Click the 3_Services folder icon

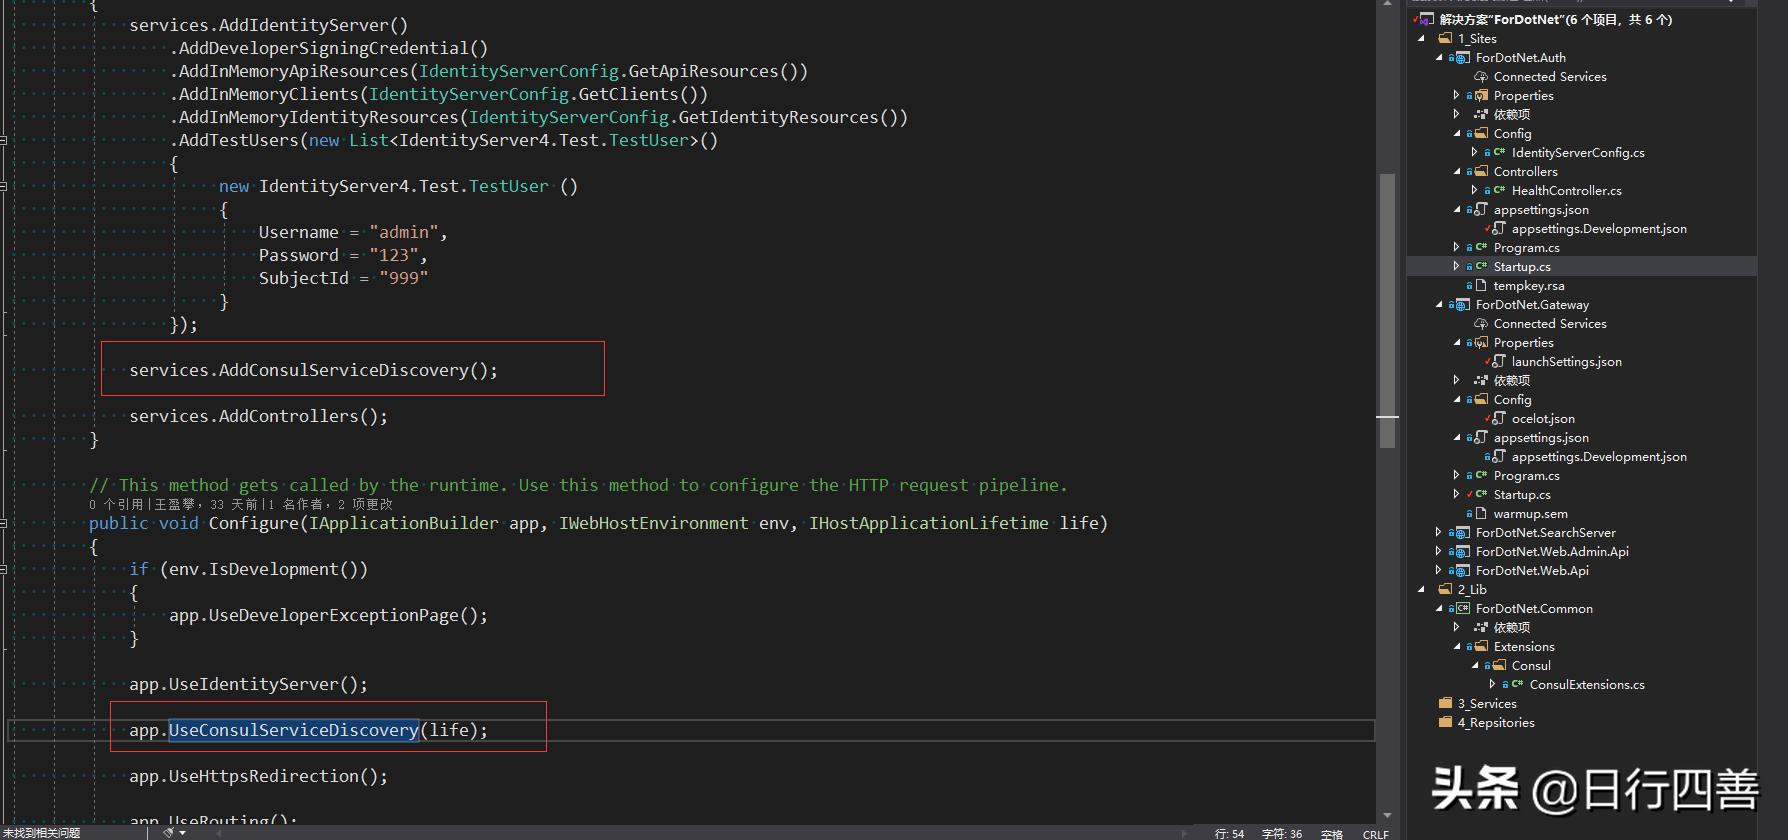[x=1445, y=704]
